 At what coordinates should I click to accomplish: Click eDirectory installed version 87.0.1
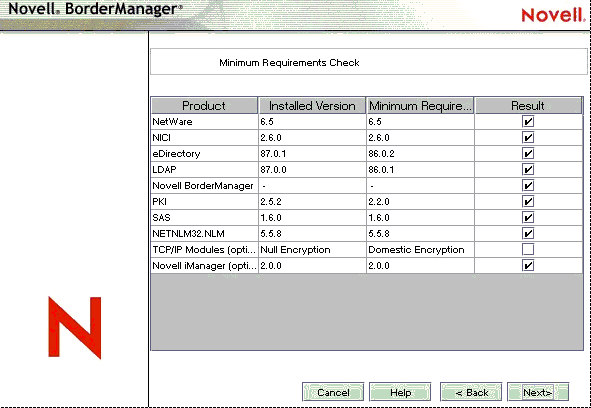point(273,153)
